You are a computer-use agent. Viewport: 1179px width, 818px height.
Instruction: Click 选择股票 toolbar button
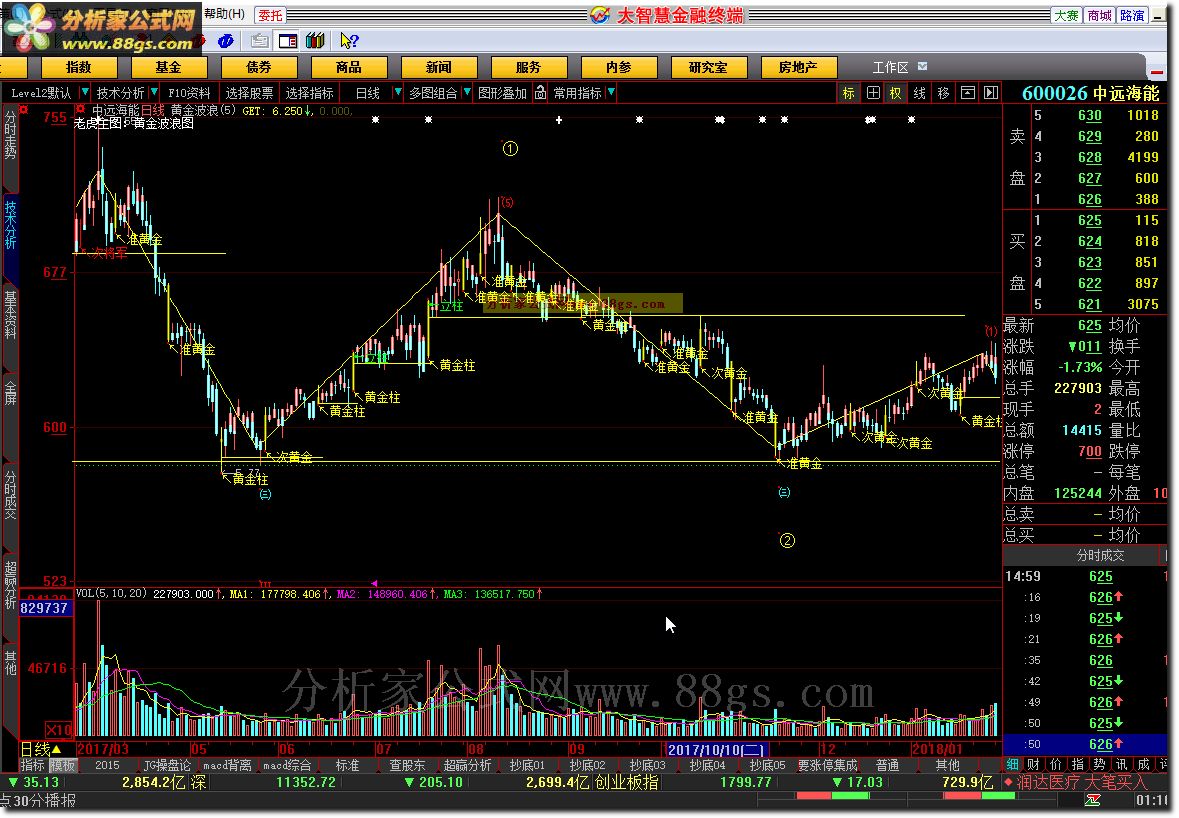point(250,92)
